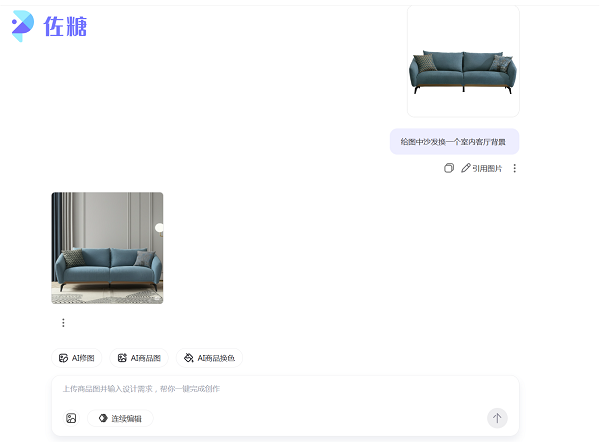Screen dimensions: 600x442
Task: Select the 给图中沙发换一个室内客厅背景 message bubble
Action: (454, 142)
